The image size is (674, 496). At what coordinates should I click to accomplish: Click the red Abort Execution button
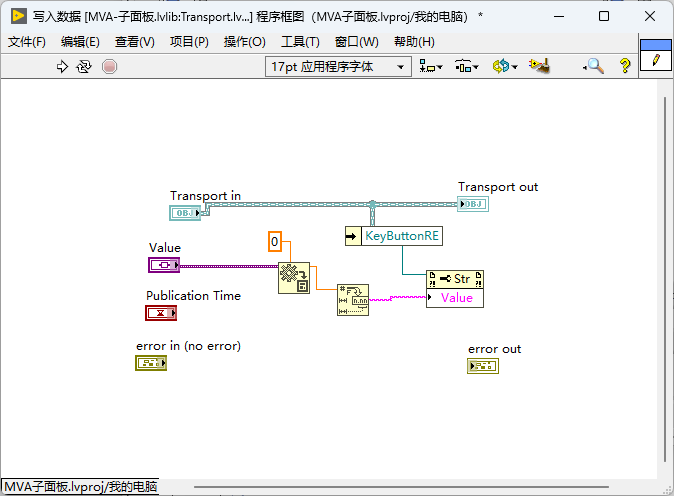pyautogui.click(x=109, y=67)
